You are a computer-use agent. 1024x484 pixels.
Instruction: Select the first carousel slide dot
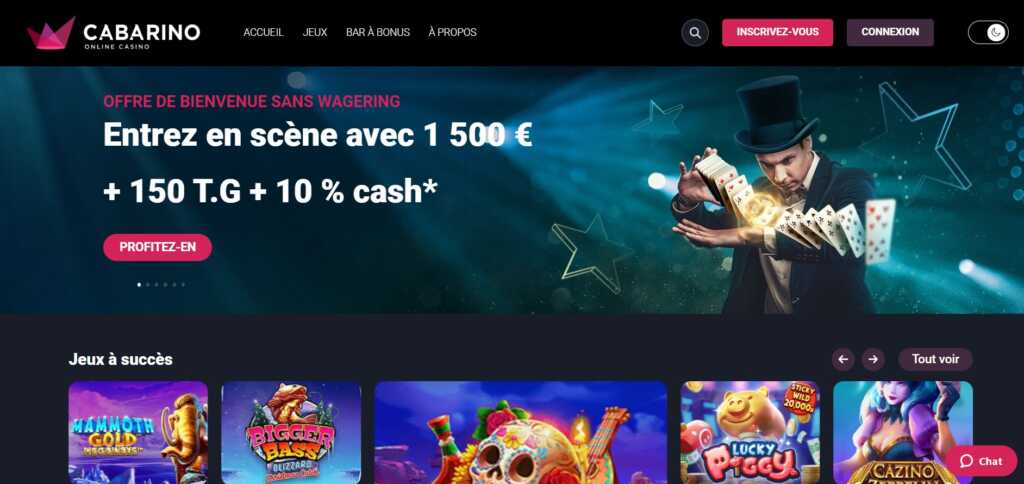click(139, 284)
